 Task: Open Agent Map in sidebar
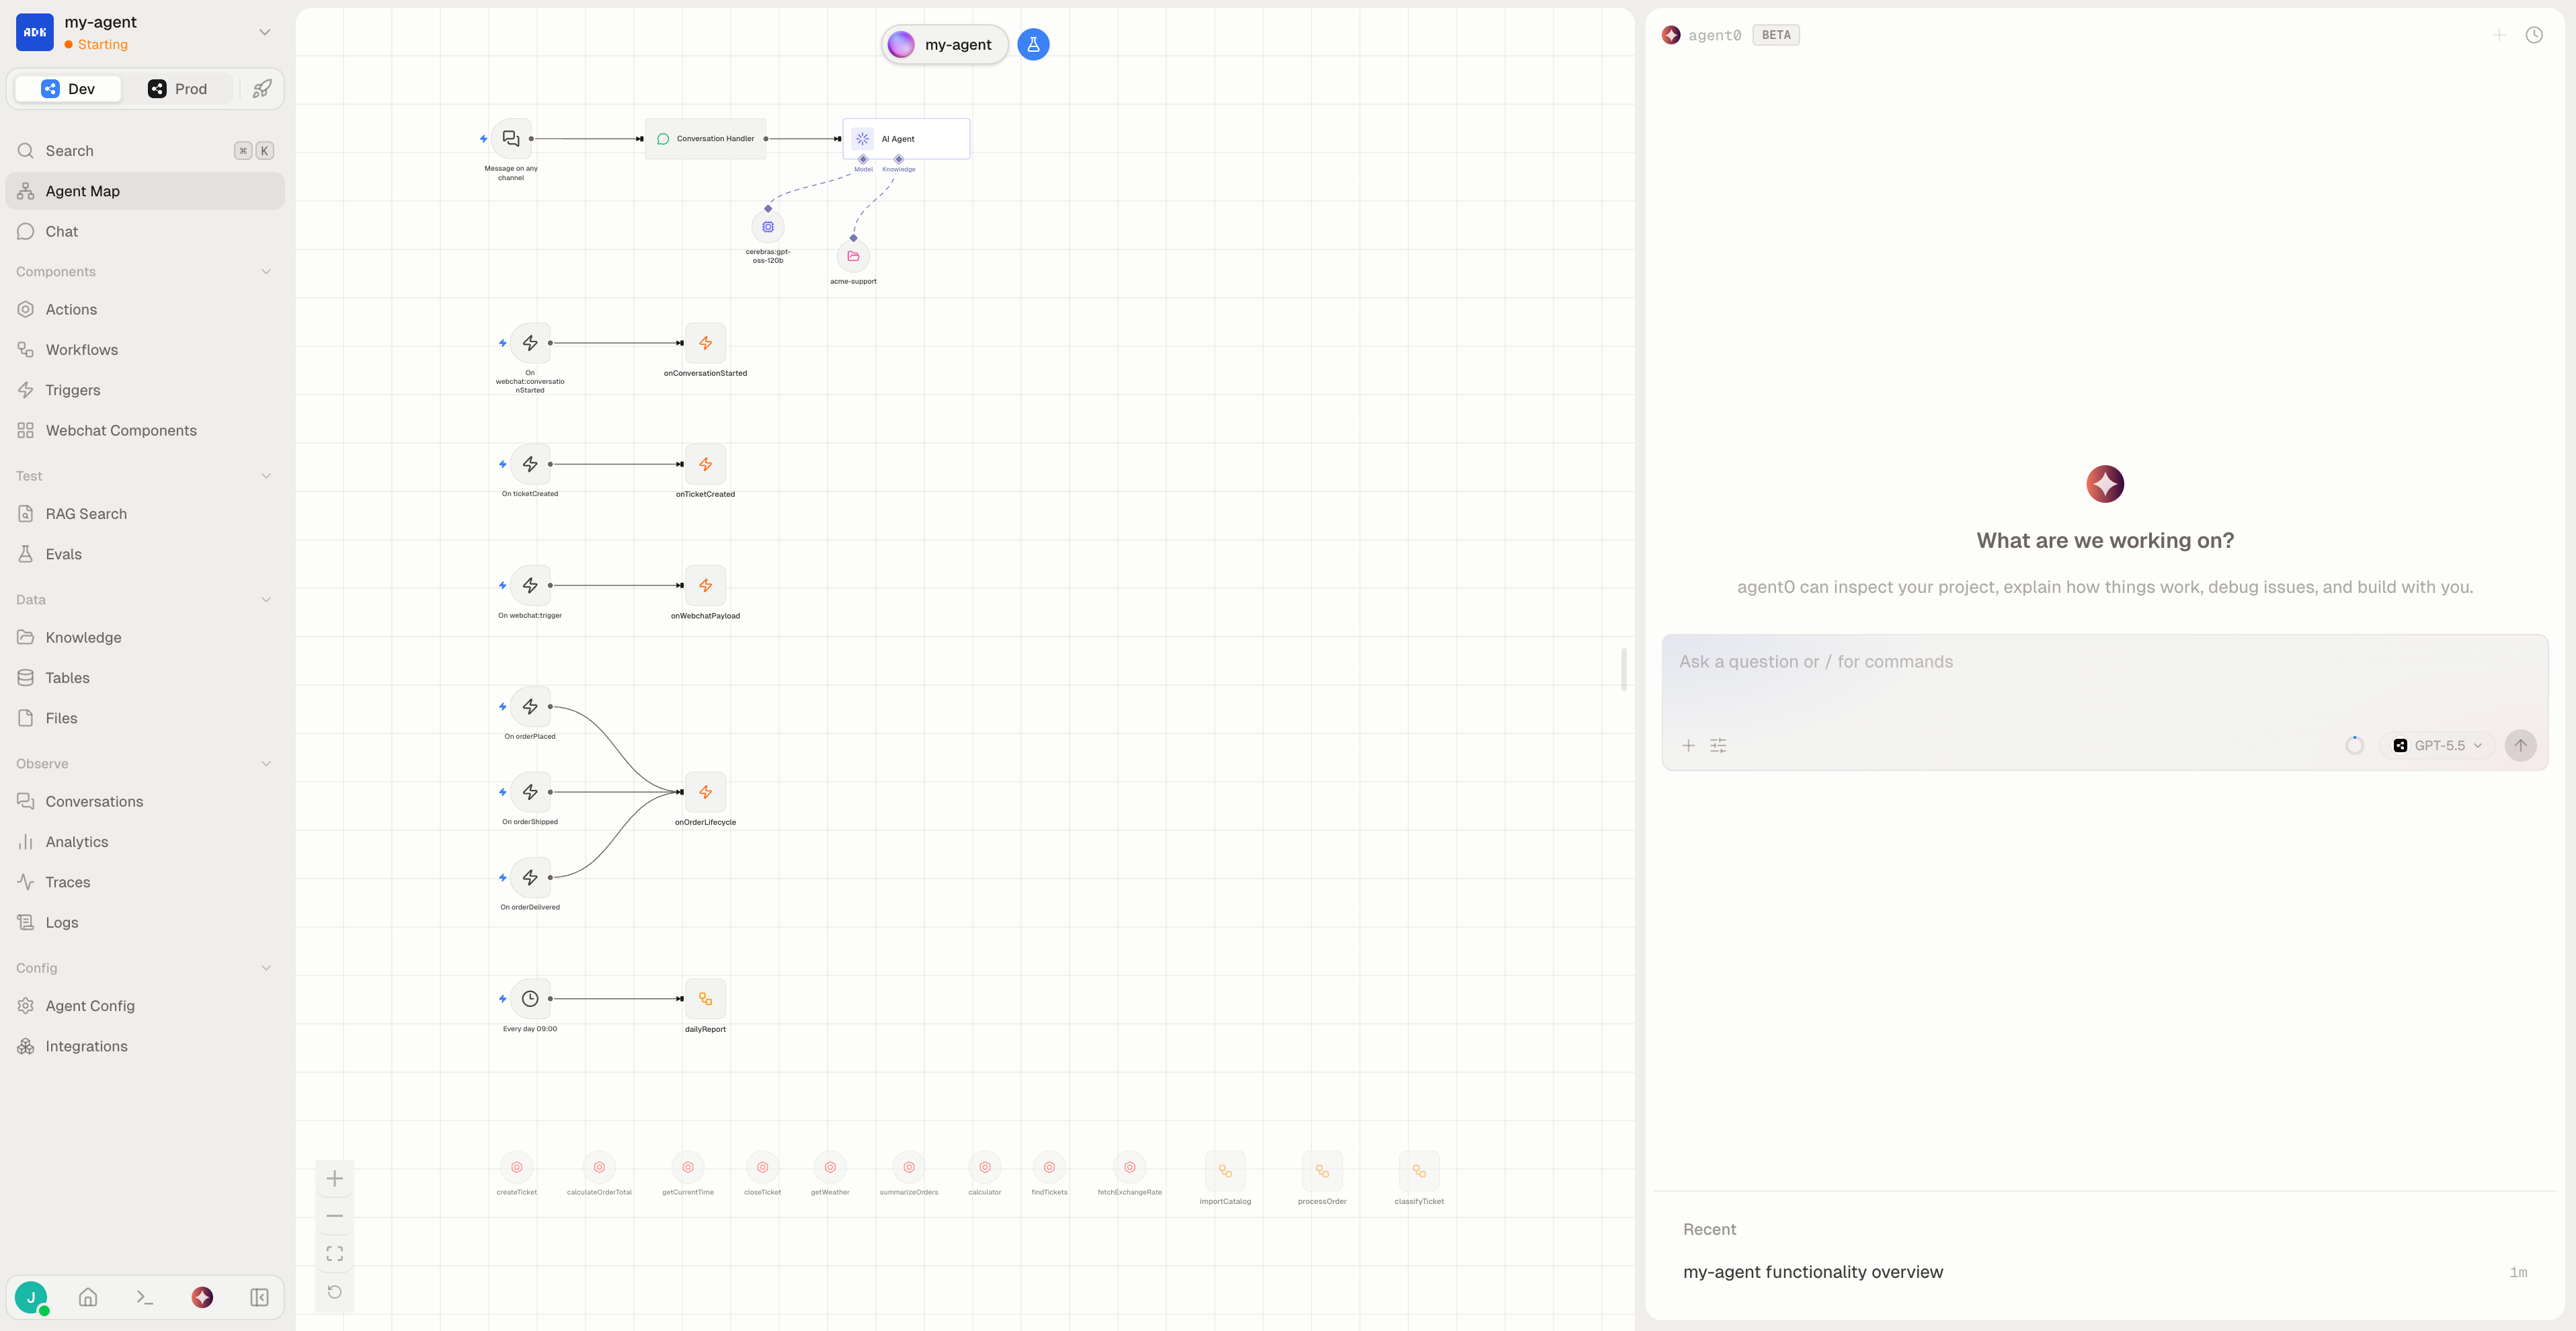(145, 191)
